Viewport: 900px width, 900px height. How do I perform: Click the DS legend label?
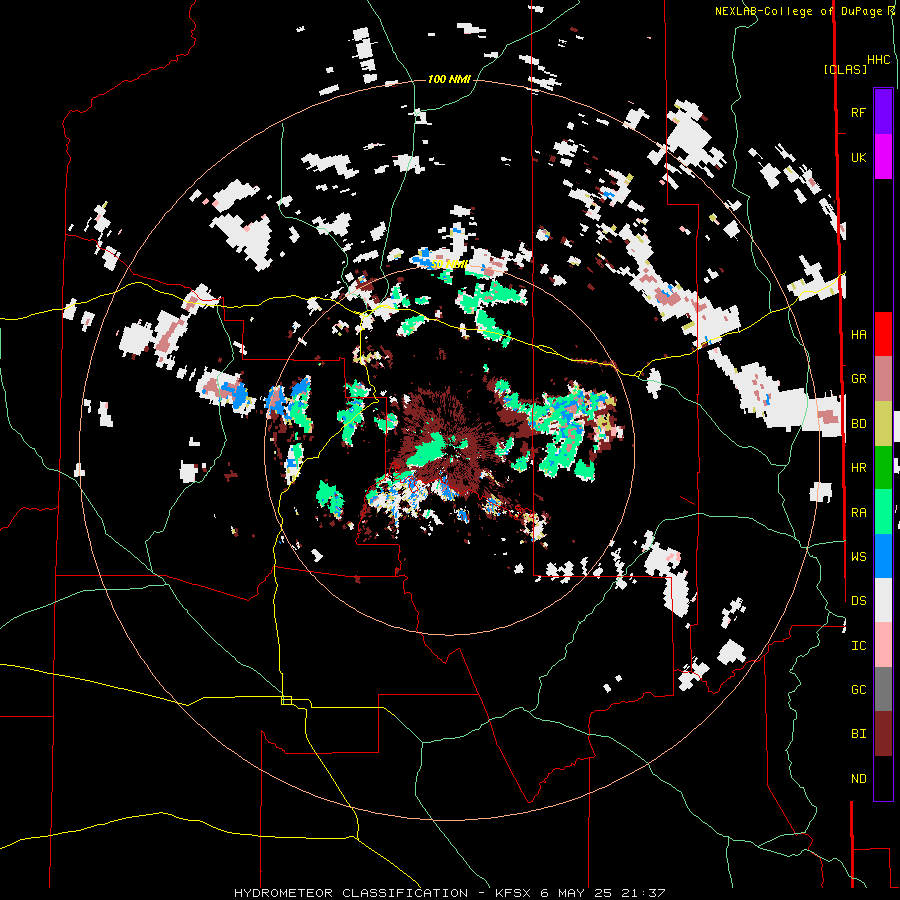tap(858, 600)
